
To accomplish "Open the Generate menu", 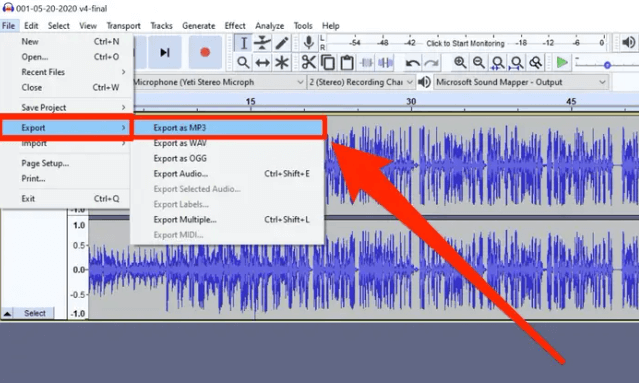I will coord(198,26).
